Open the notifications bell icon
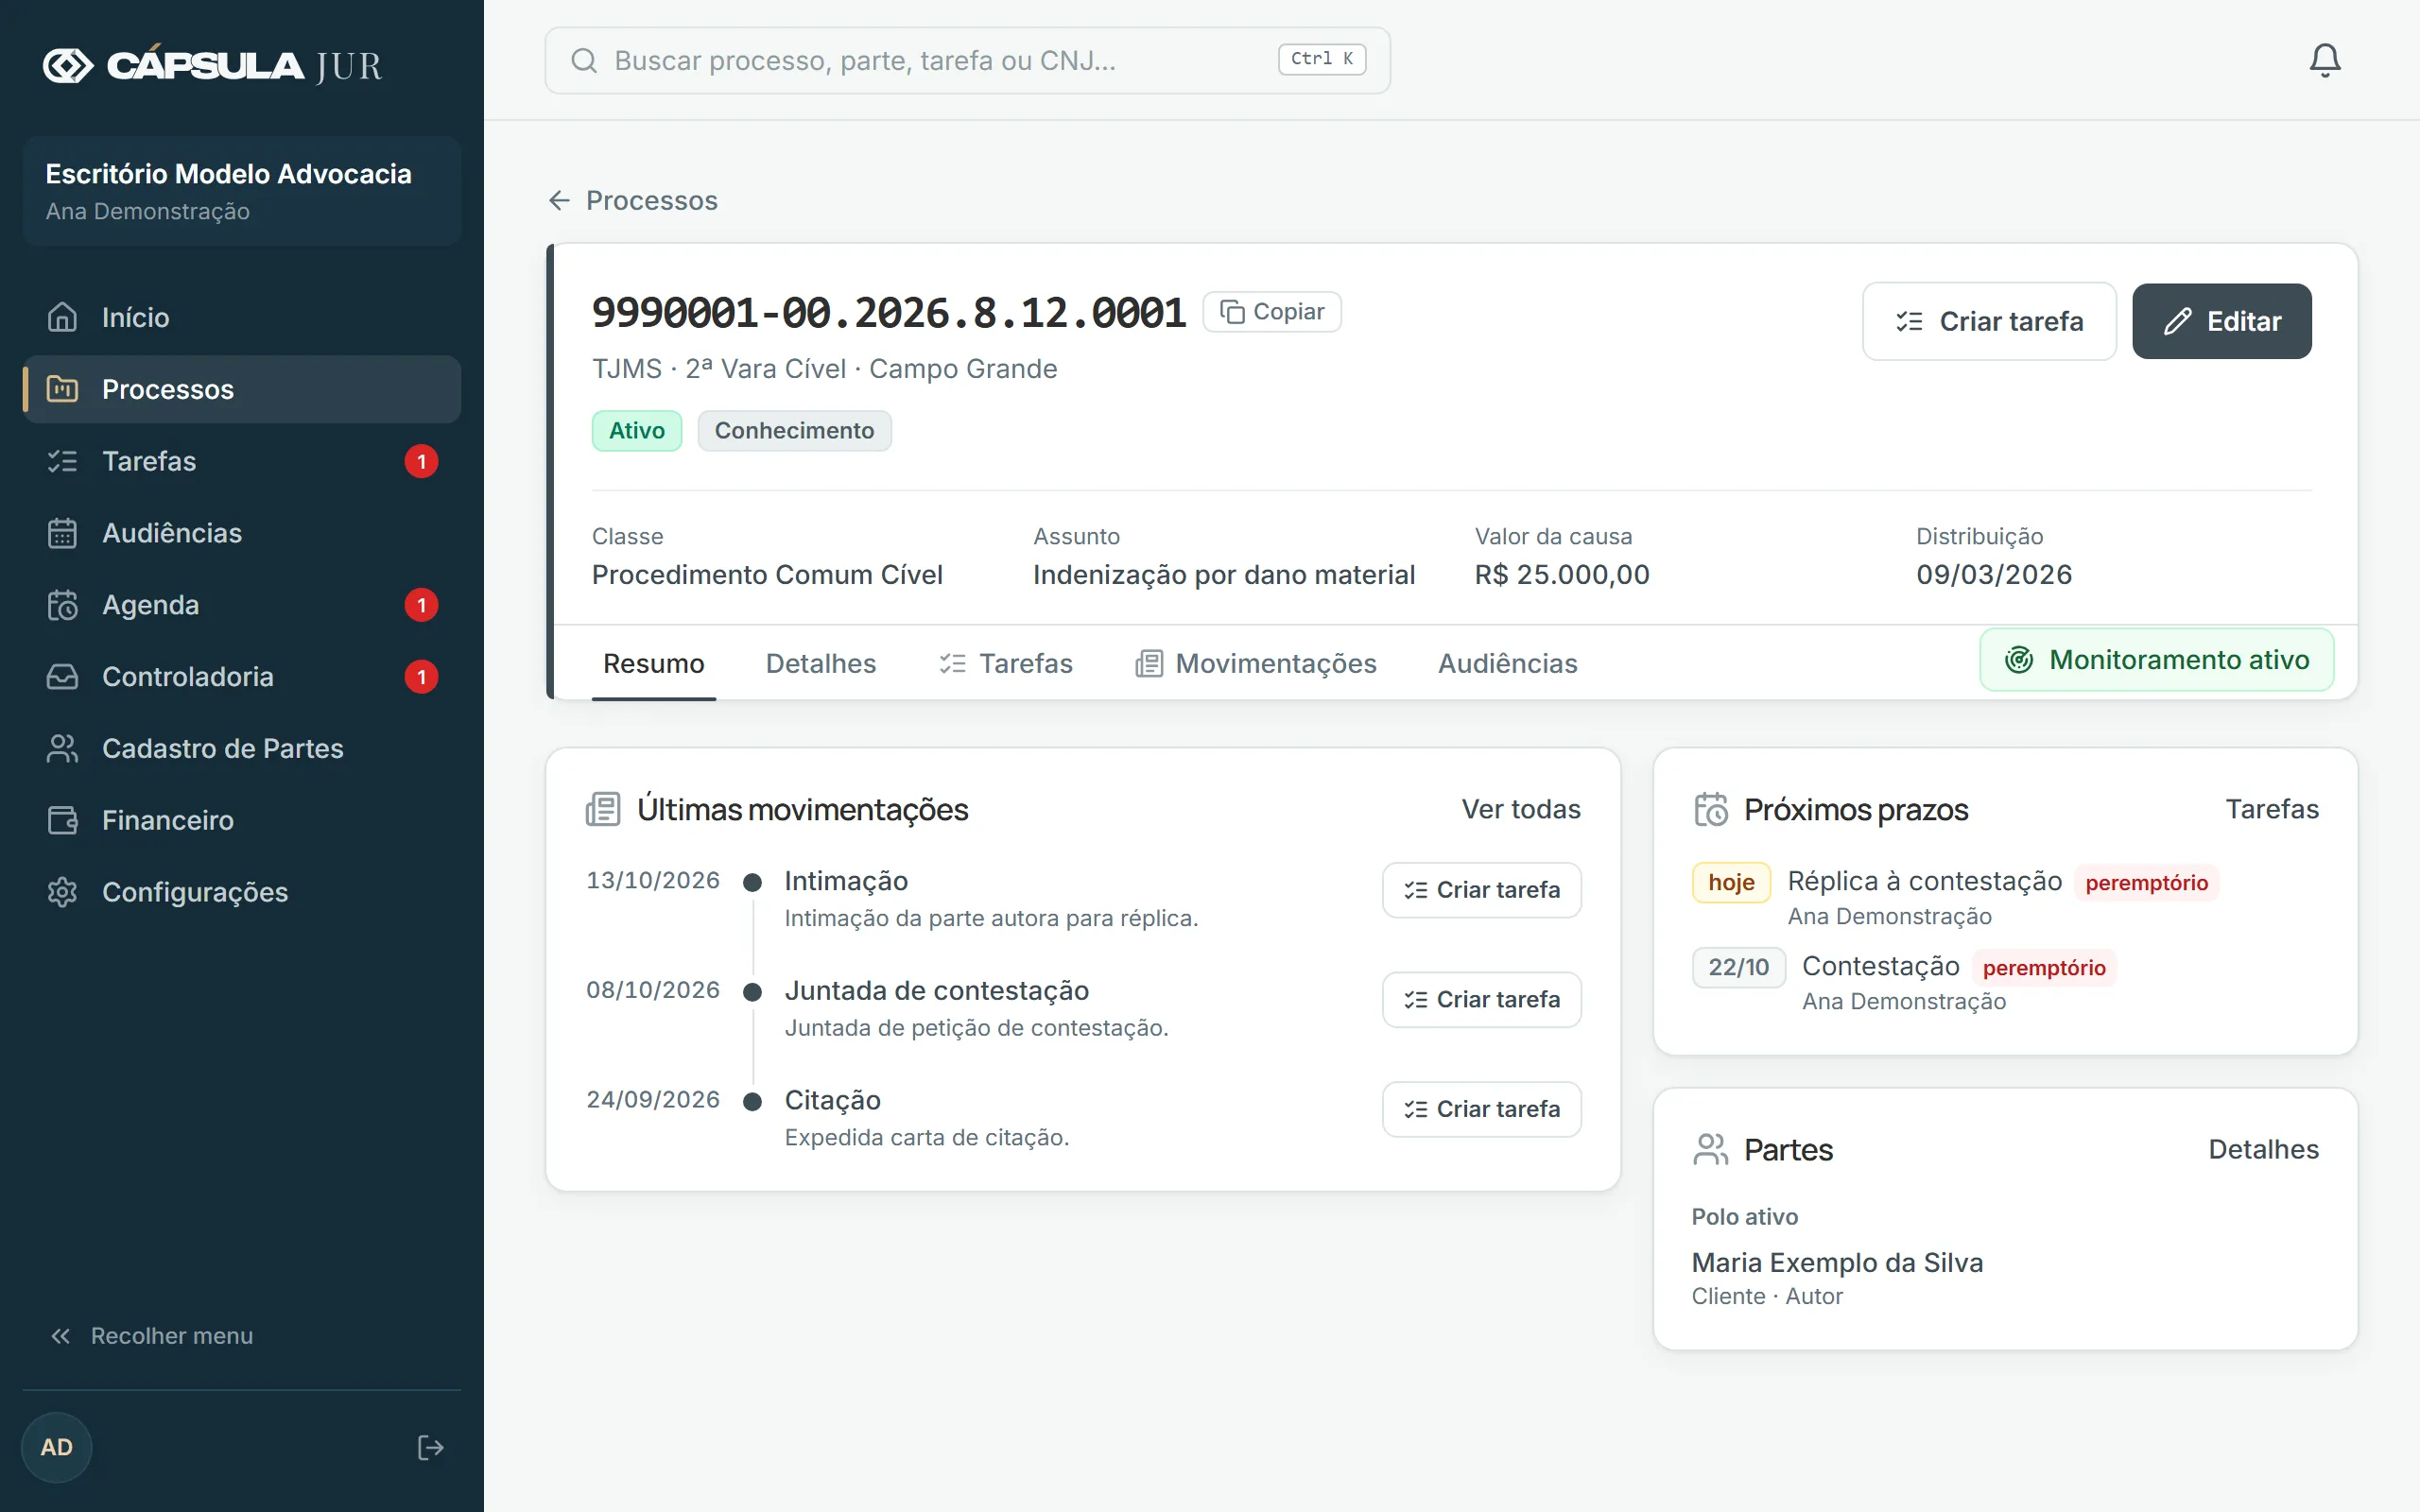The image size is (2420, 1512). tap(2324, 60)
